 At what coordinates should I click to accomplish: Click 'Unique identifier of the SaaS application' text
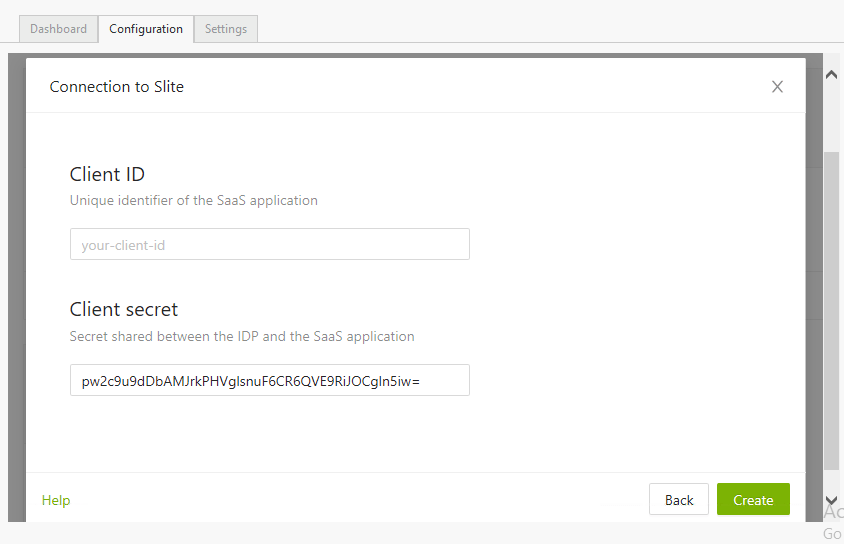click(x=194, y=201)
